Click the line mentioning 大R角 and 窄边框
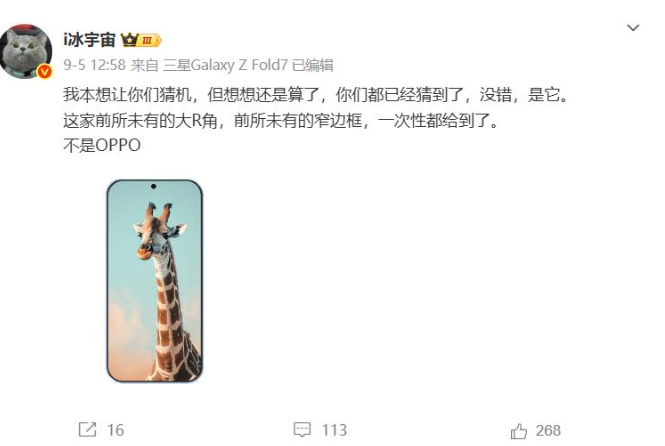The image size is (665, 446). (x=281, y=121)
